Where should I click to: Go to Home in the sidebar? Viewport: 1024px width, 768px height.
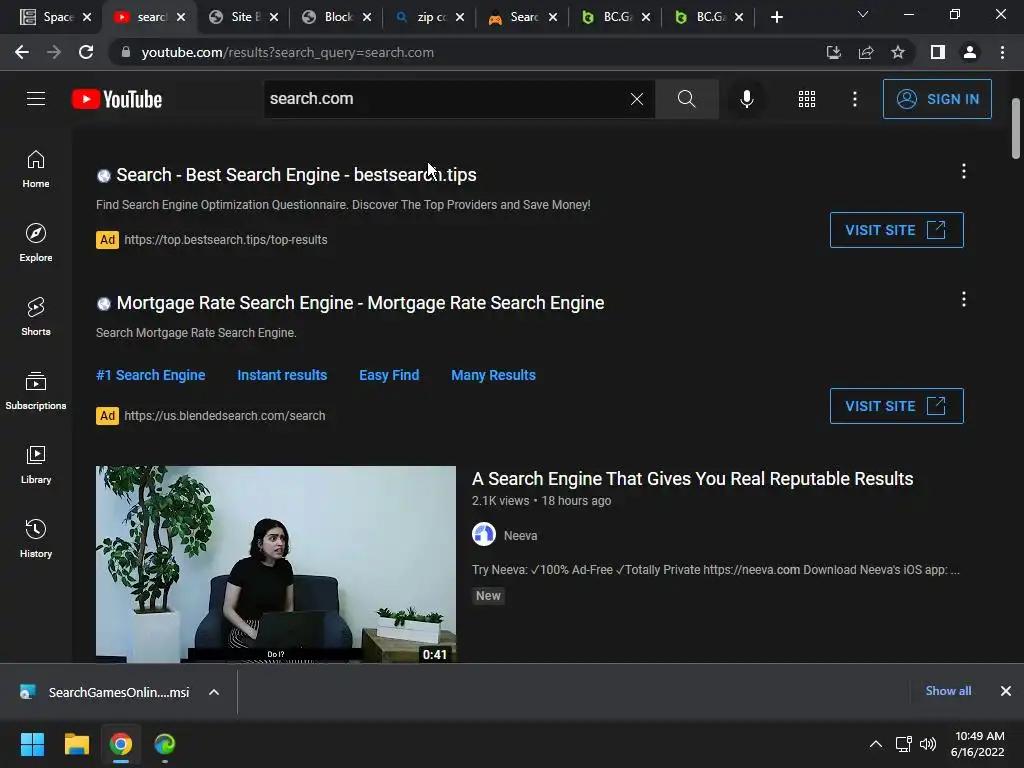(36, 169)
